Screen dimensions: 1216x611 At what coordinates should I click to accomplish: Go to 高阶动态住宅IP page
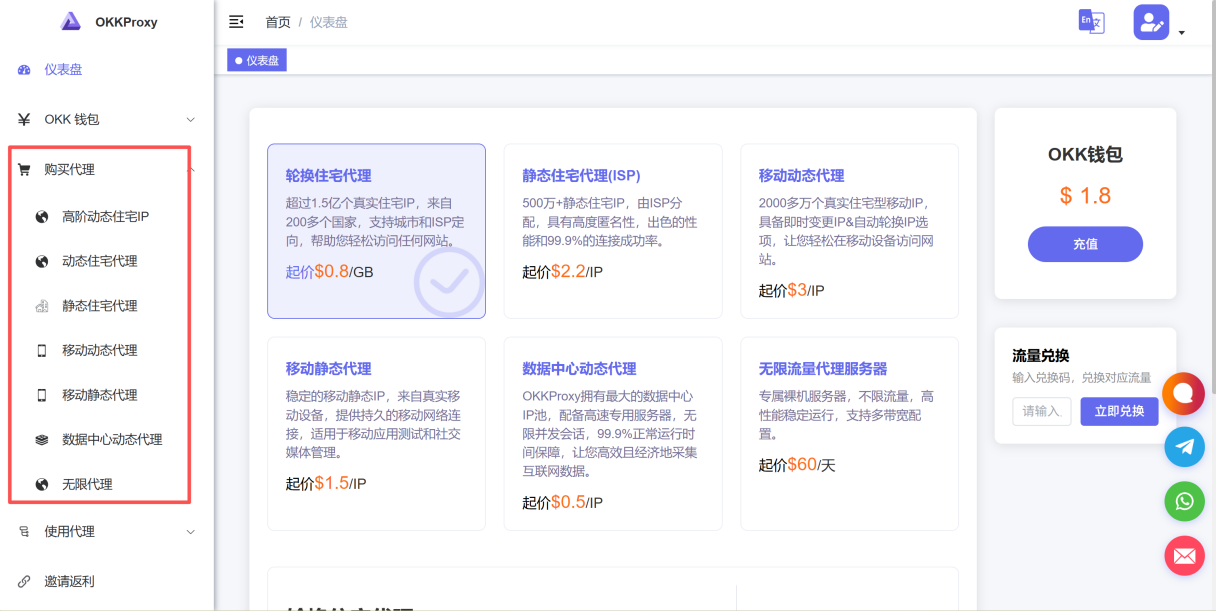(x=107, y=216)
